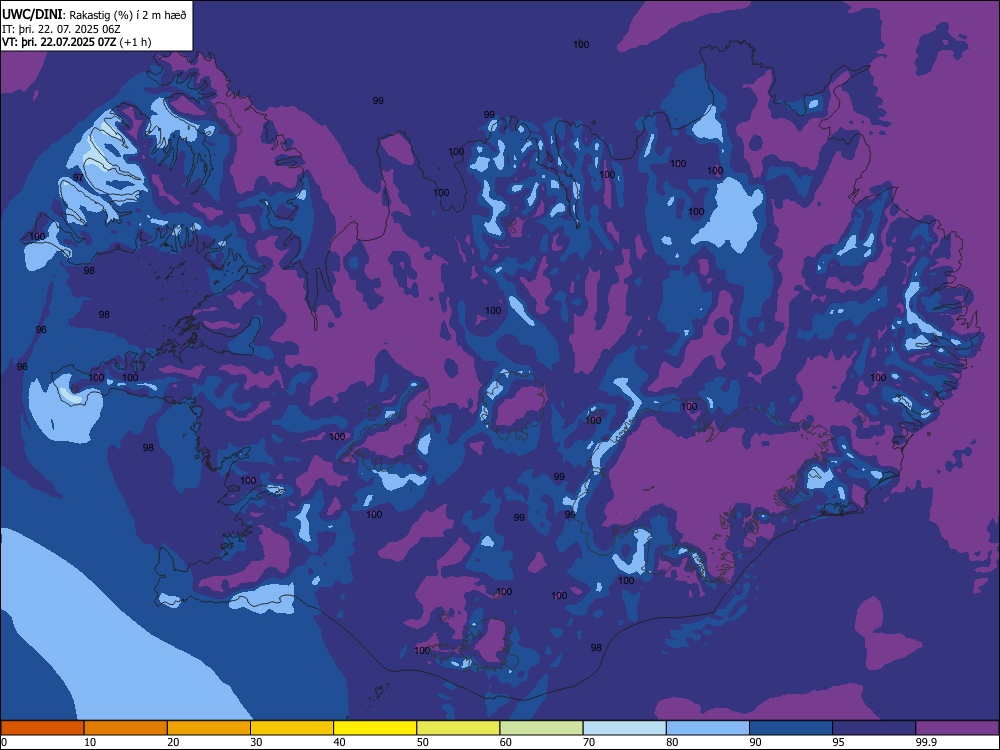The height and width of the screenshot is (750, 1000).
Task: Select the pale blue 70–80 legend swatch
Action: click(625, 728)
